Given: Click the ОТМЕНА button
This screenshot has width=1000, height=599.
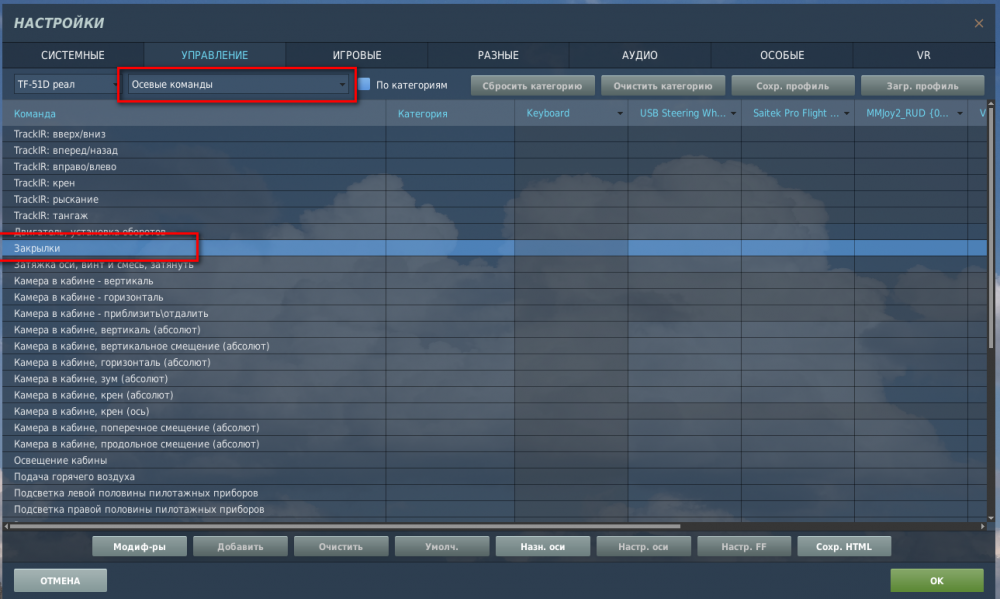Looking at the screenshot, I should (x=61, y=581).
